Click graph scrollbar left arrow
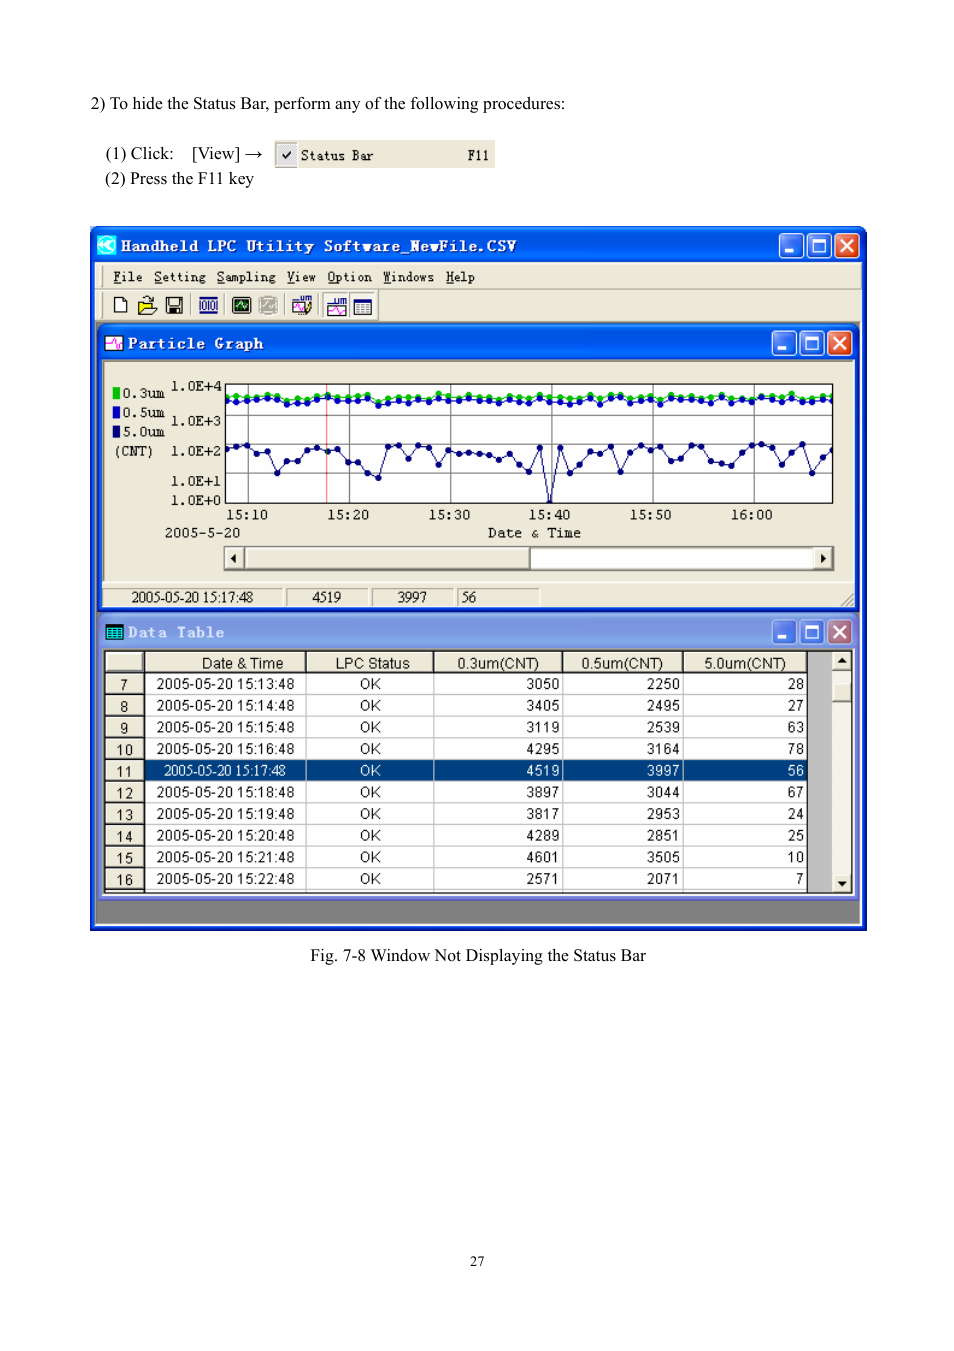Viewport: 954px width, 1351px height. pyautogui.click(x=235, y=558)
